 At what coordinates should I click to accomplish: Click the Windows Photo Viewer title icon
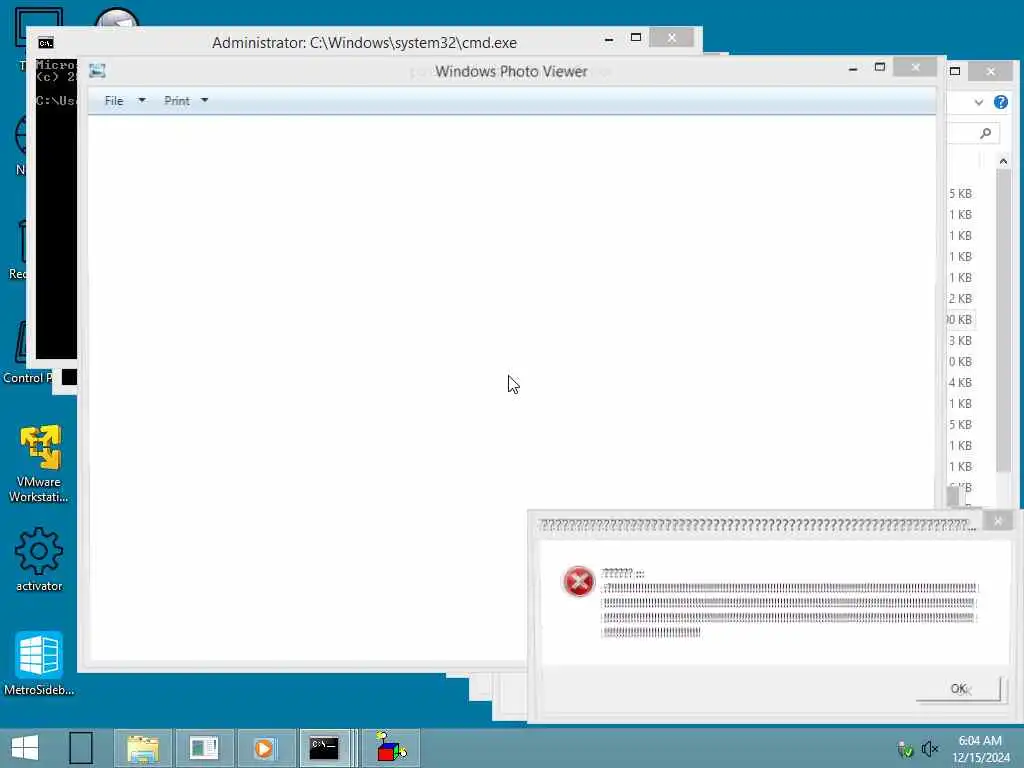click(x=97, y=71)
